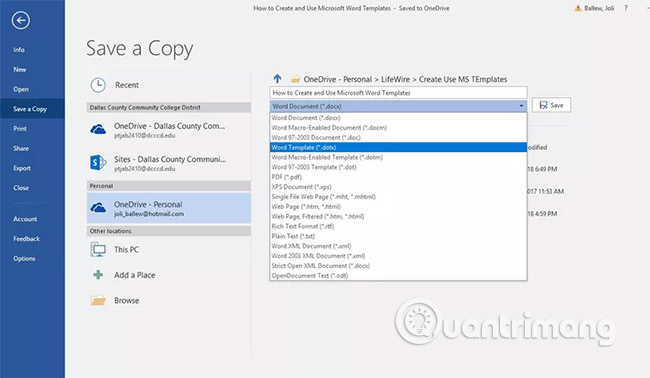
Task: Click the SharePoint Sites icon
Action: [x=98, y=162]
